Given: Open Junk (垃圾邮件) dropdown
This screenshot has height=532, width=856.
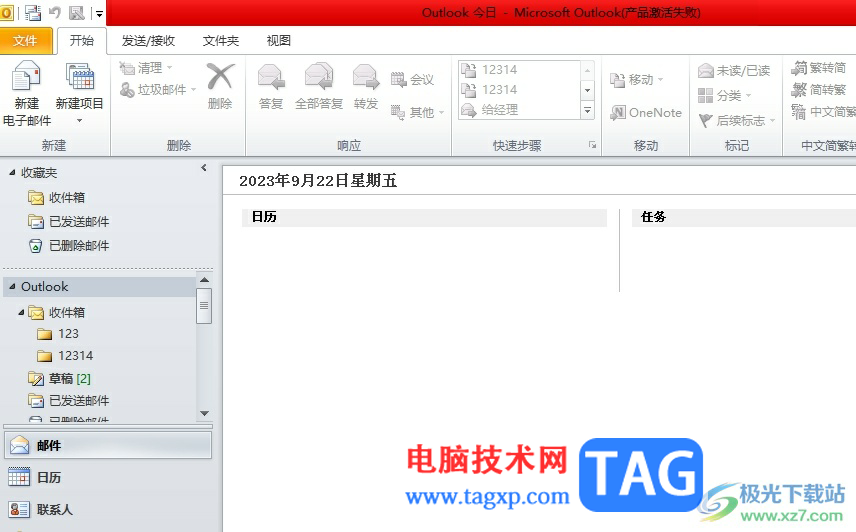Looking at the screenshot, I should tap(158, 89).
